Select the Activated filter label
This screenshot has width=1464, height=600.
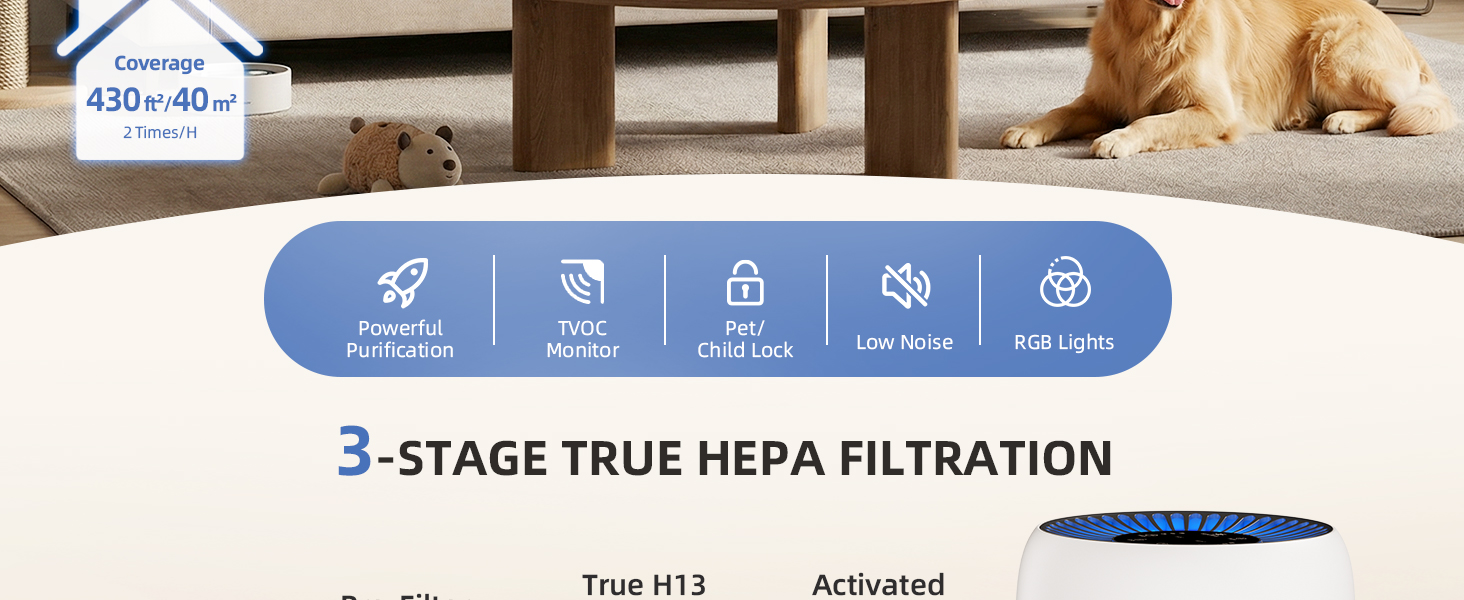tap(879, 584)
